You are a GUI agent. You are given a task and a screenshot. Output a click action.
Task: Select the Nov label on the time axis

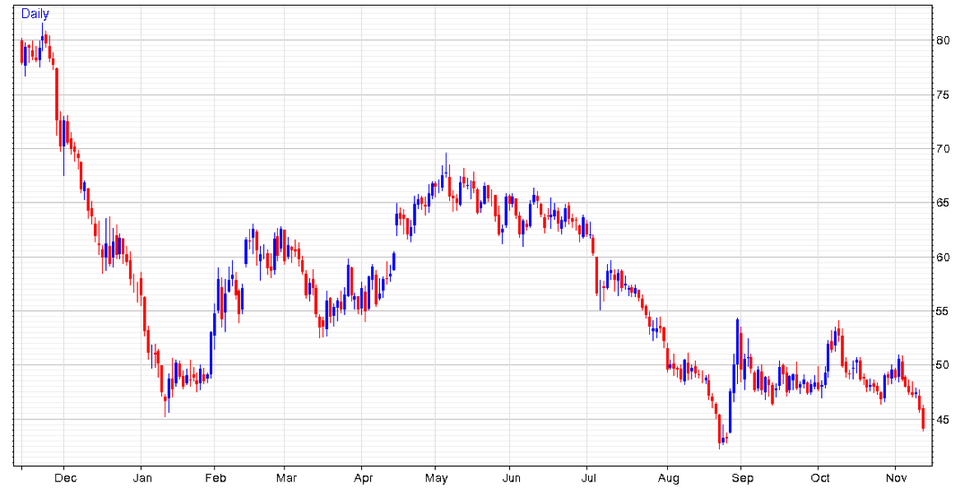pos(896,478)
